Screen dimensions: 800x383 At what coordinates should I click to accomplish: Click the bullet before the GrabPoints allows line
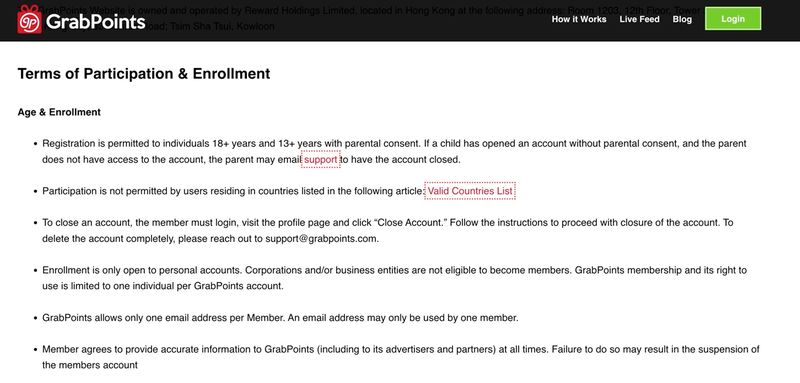35,318
